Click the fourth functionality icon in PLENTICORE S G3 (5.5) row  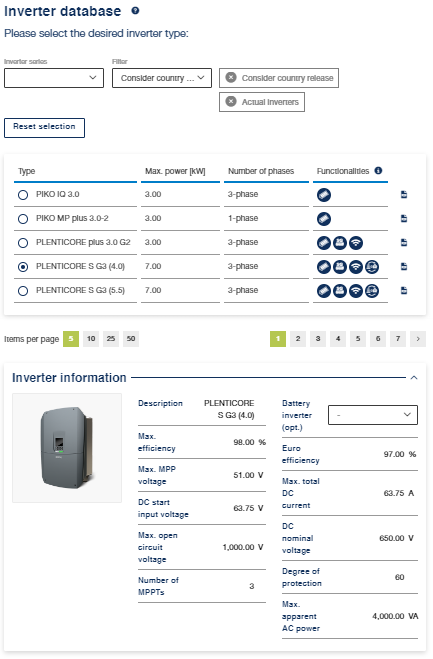click(x=372, y=290)
